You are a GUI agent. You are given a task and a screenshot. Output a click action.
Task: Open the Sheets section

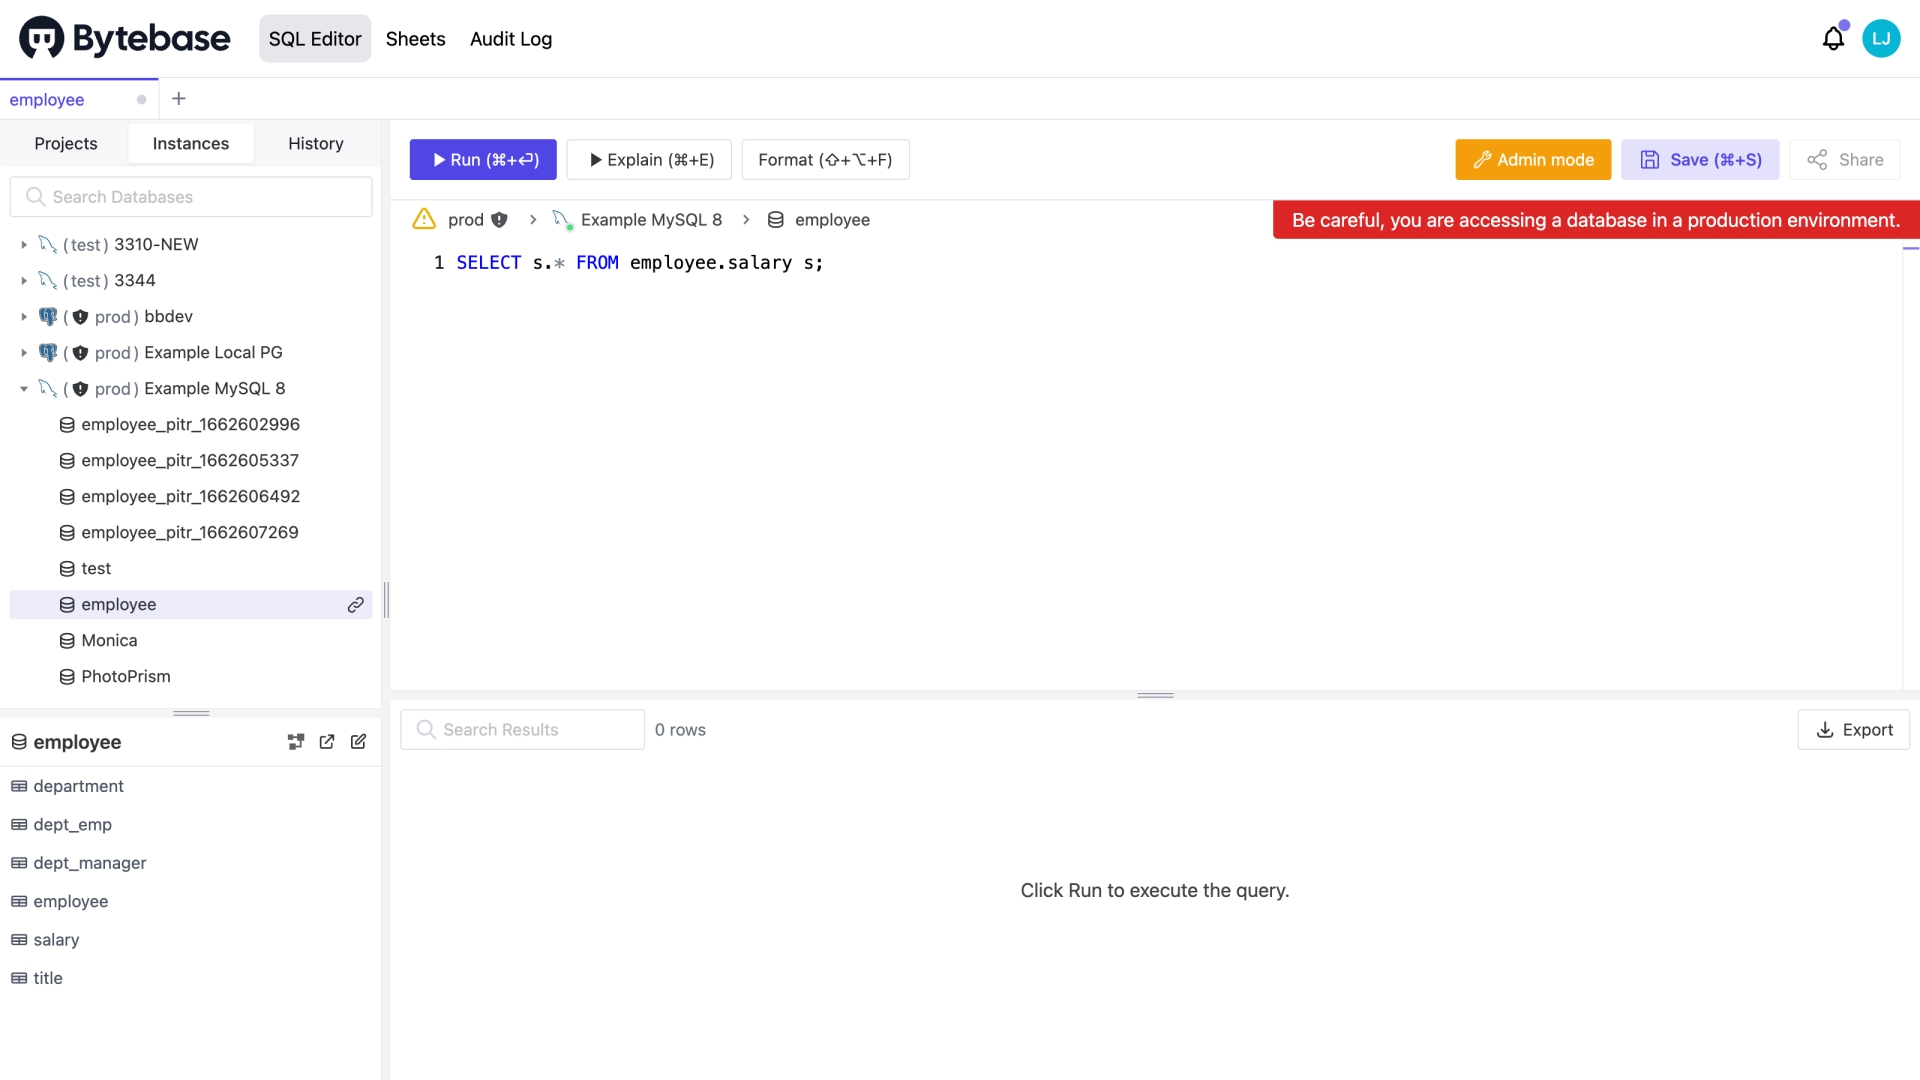click(414, 38)
